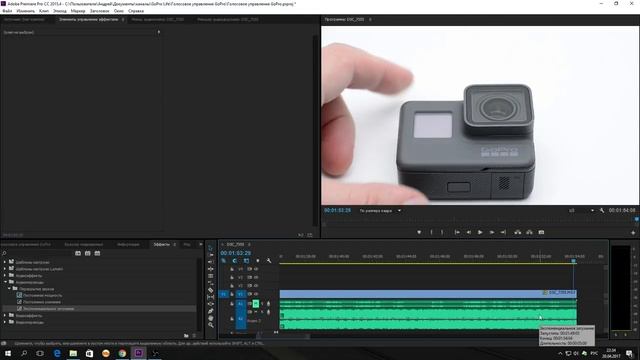Collapse the Crossfade subfolder
The height and width of the screenshot is (360, 640).
point(9,289)
